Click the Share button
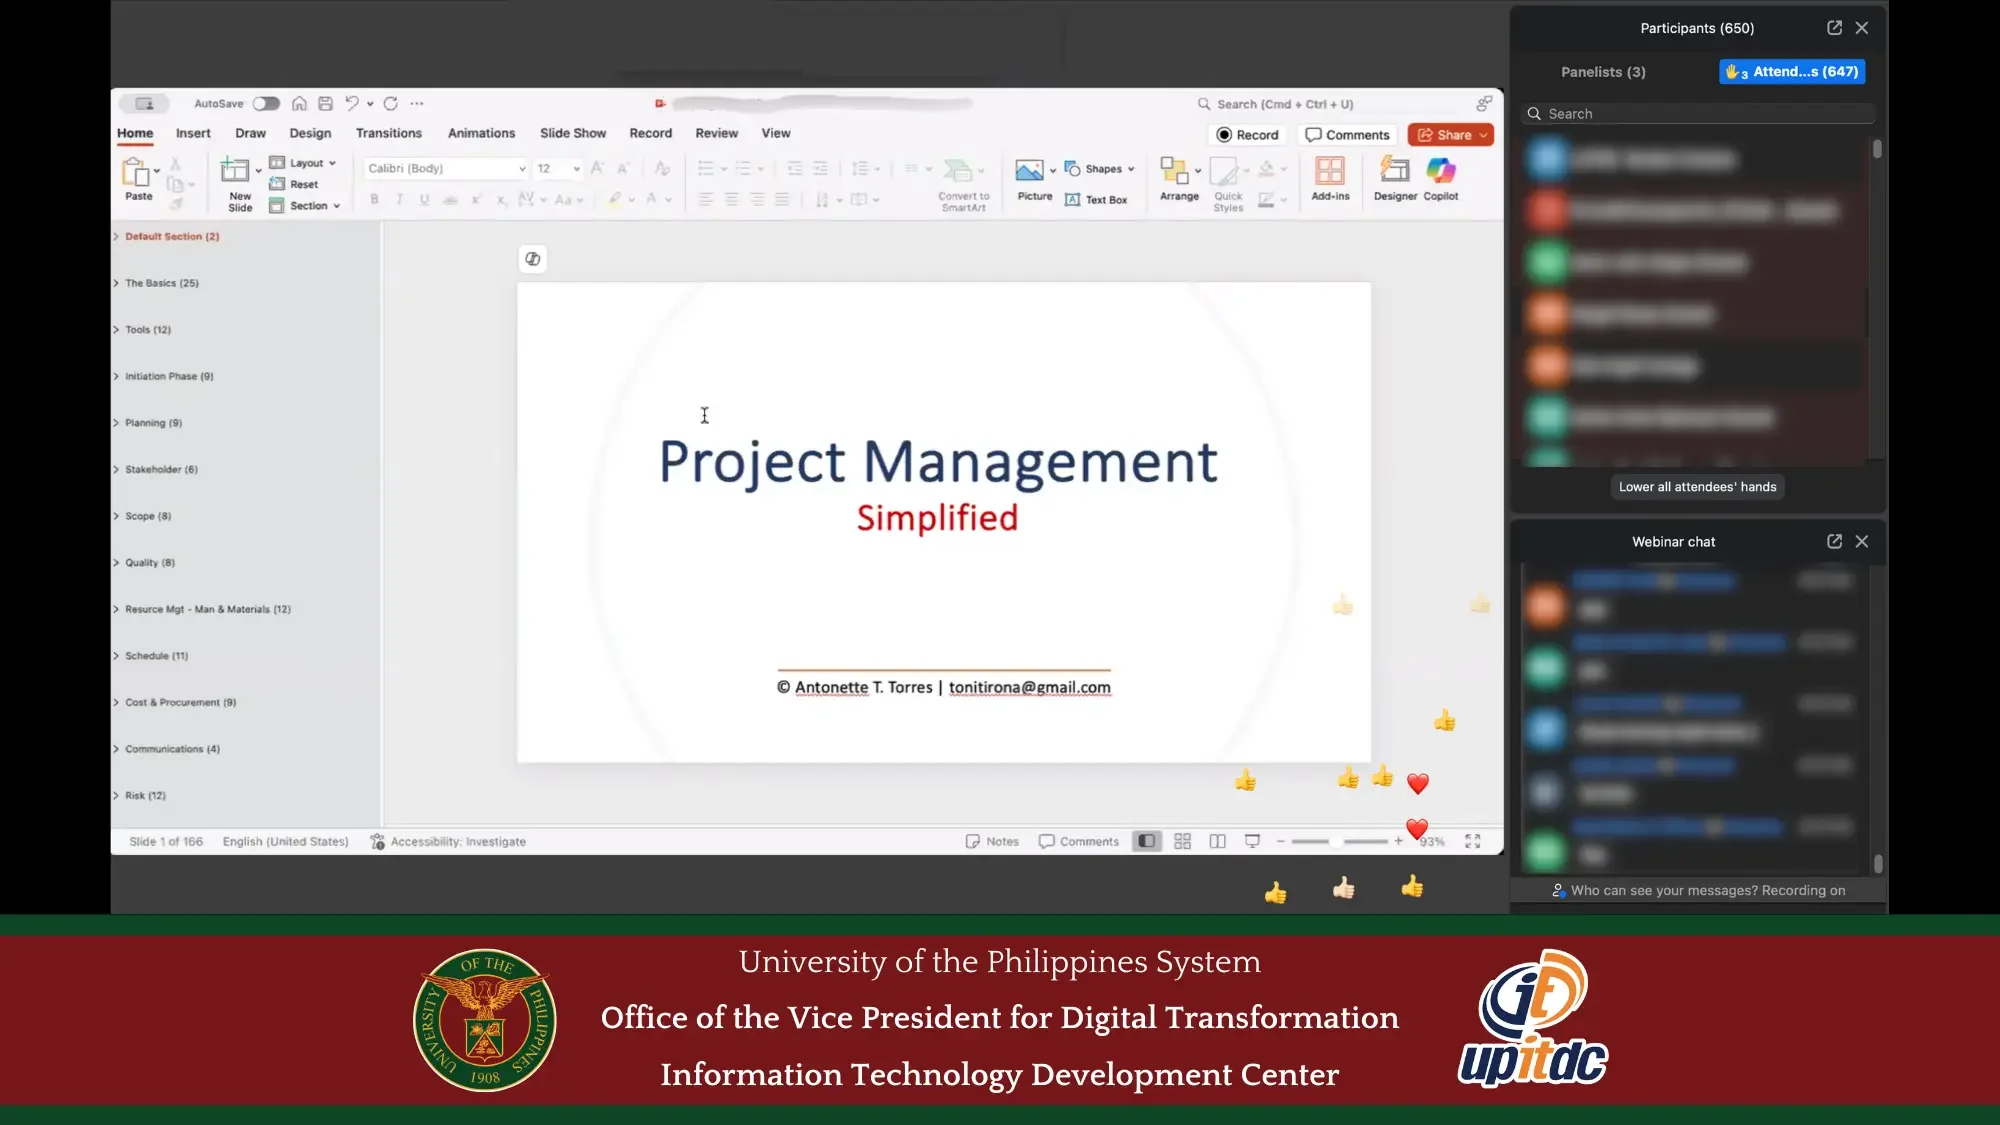 point(1450,135)
